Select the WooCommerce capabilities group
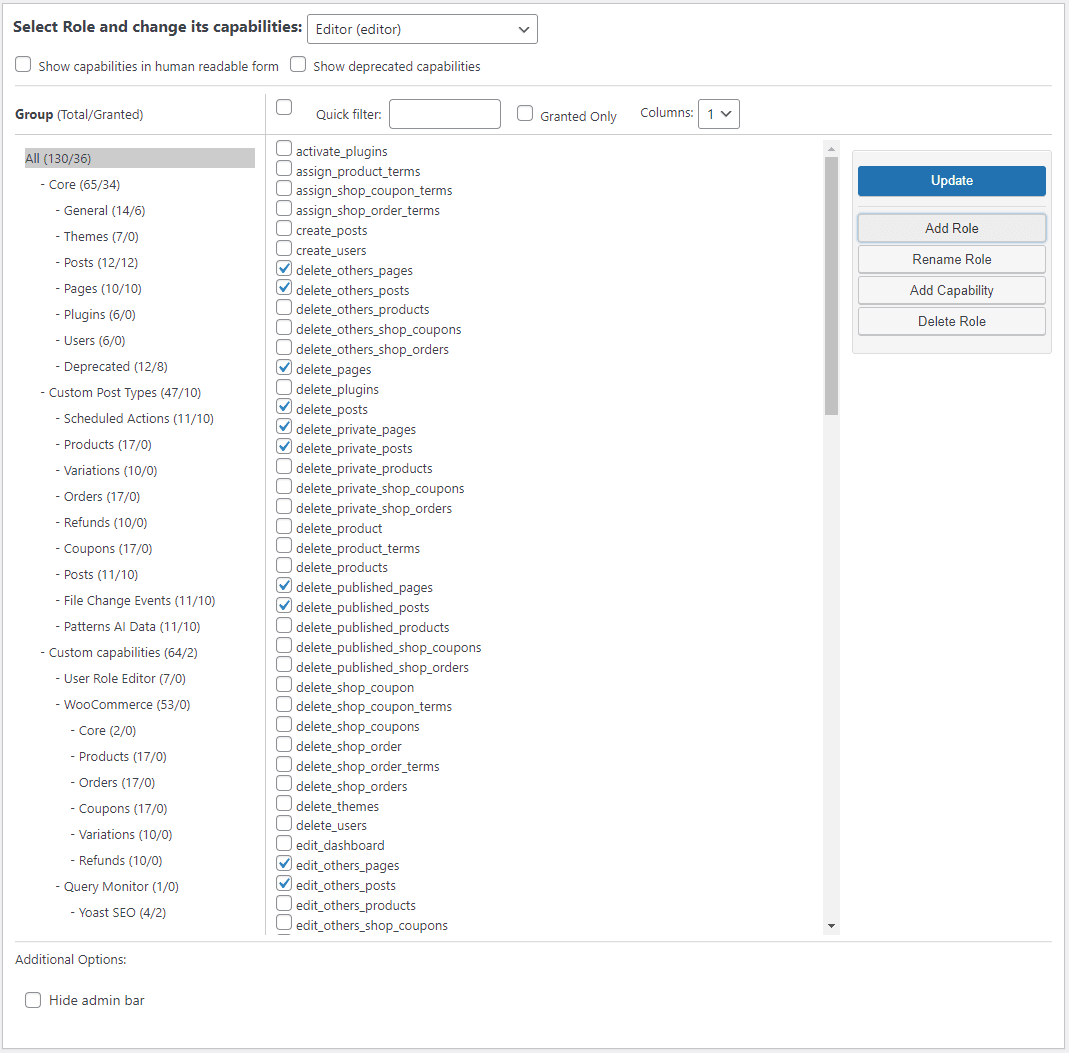Viewport: 1069px width, 1053px height. 116,704
